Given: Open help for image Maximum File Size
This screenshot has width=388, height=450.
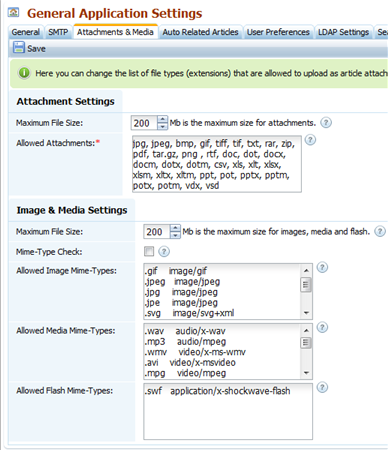Looking at the screenshot, I should pos(380,231).
